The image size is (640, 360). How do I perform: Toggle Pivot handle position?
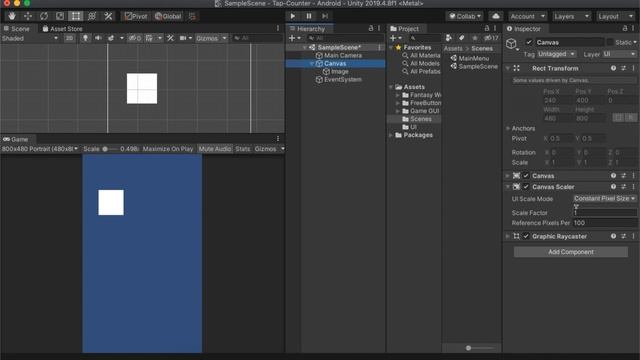pos(136,16)
